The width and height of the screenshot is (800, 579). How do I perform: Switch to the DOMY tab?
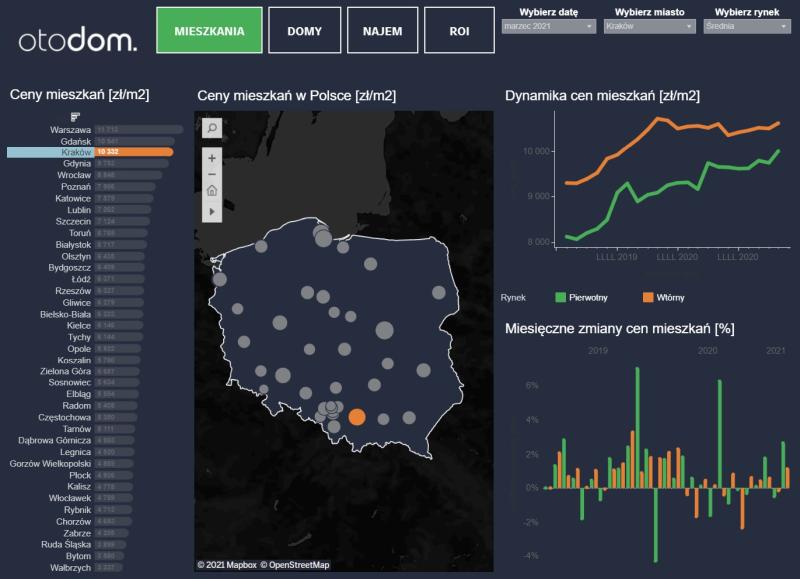(x=304, y=31)
